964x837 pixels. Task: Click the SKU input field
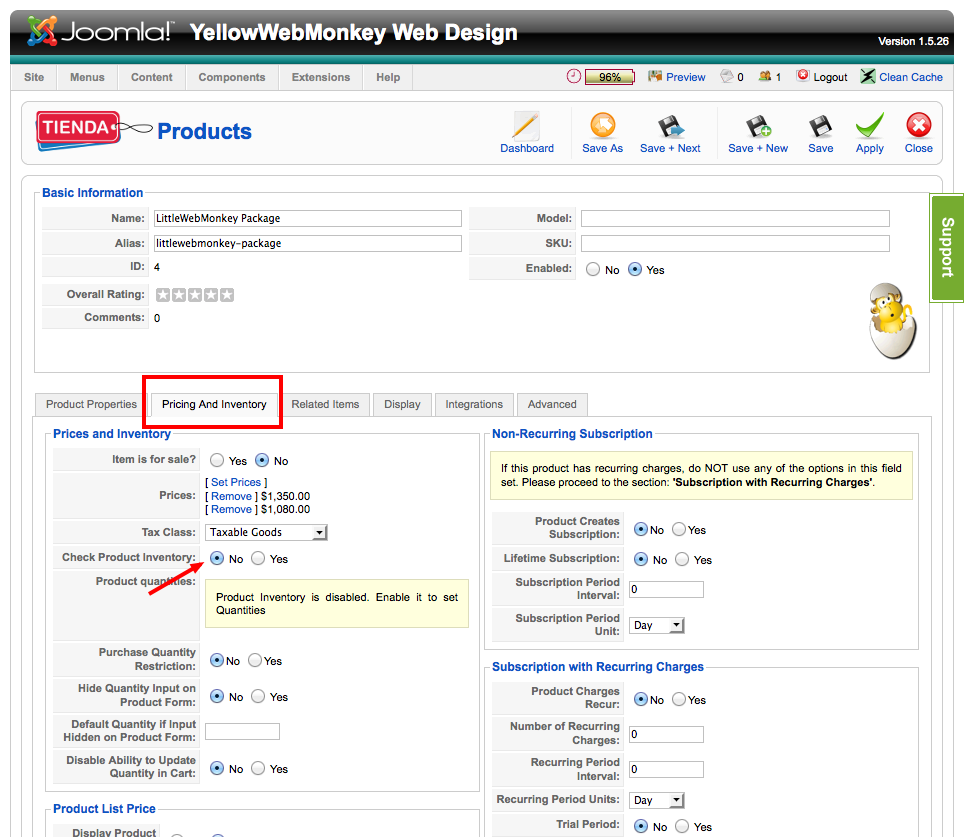[734, 243]
